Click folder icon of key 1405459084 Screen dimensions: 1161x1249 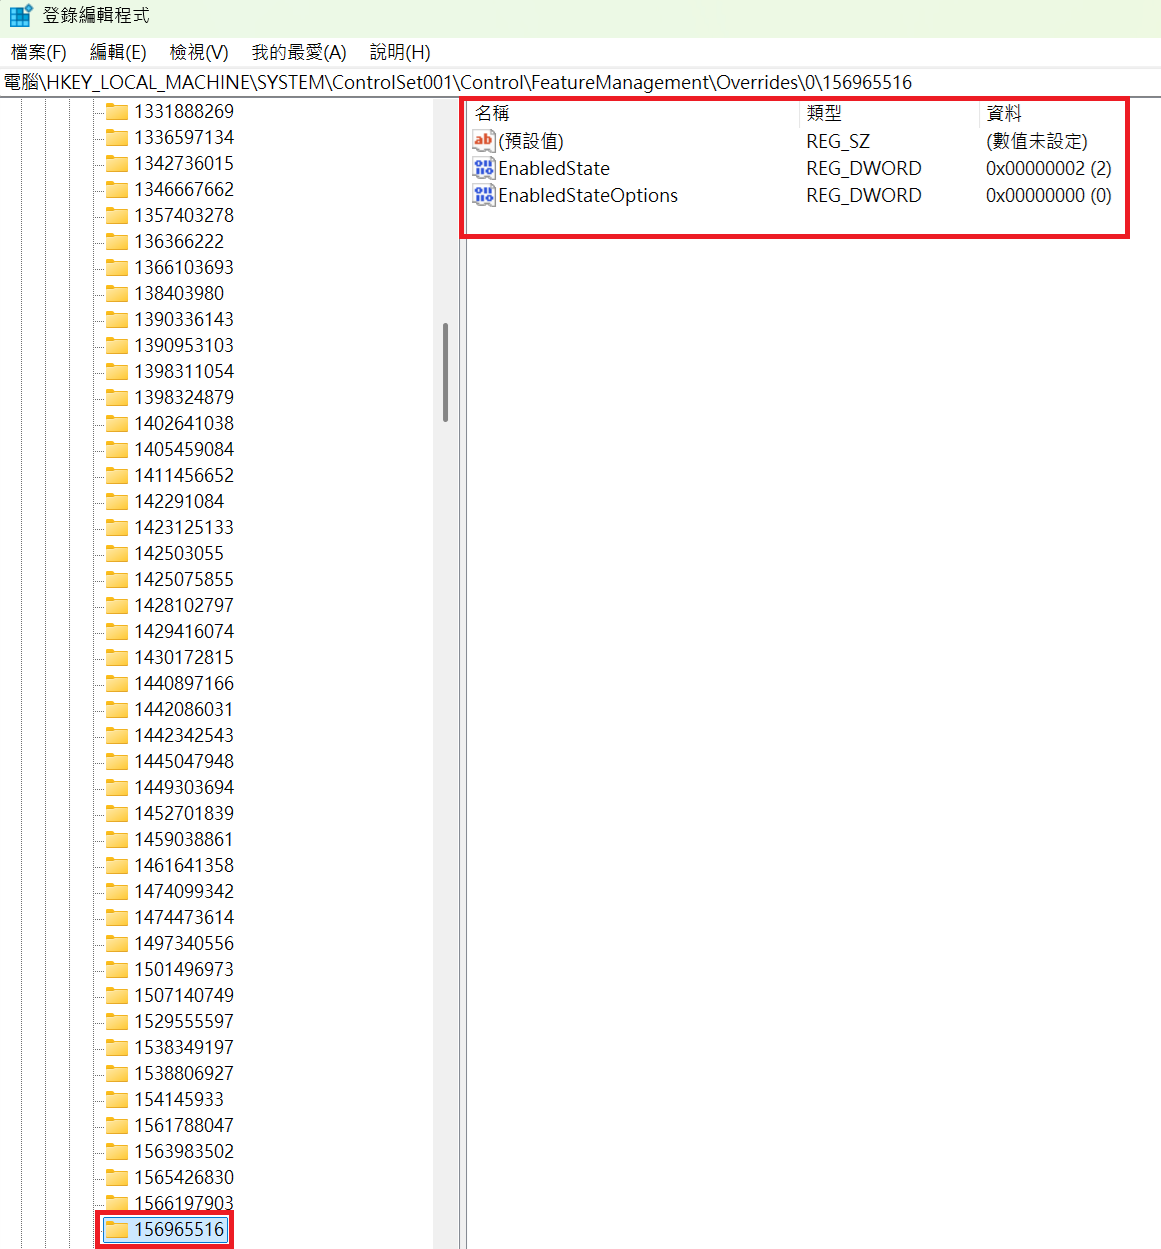(x=117, y=449)
